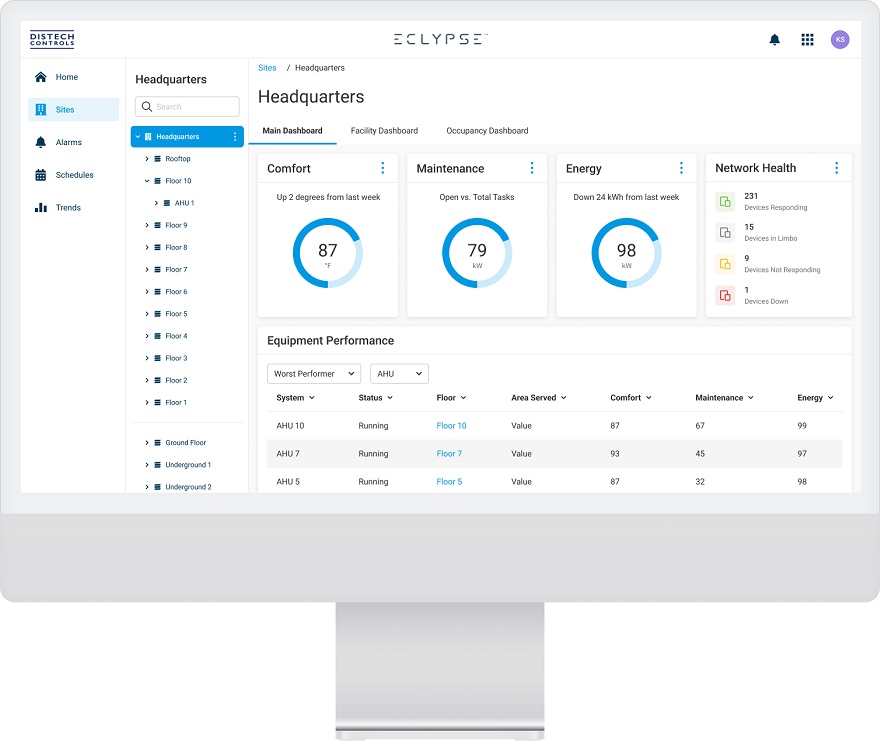This screenshot has height=741, width=880.
Task: Open the Maintenance card three-dot menu
Action: [532, 168]
